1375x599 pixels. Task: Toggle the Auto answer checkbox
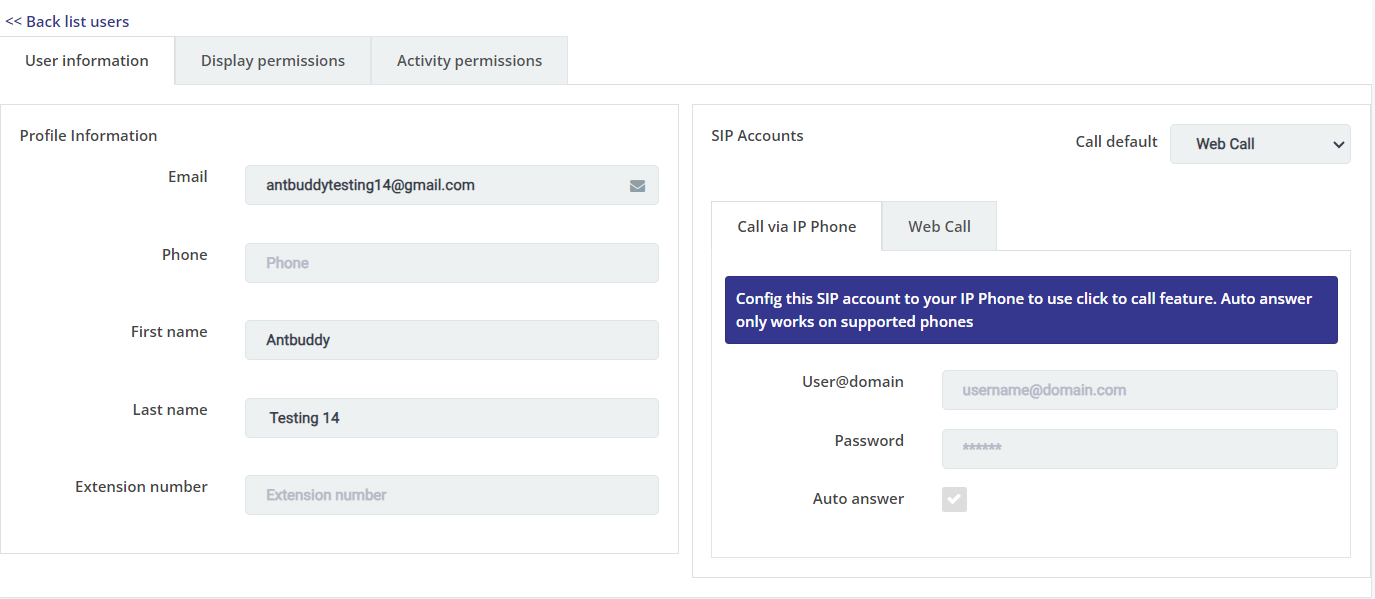point(954,499)
